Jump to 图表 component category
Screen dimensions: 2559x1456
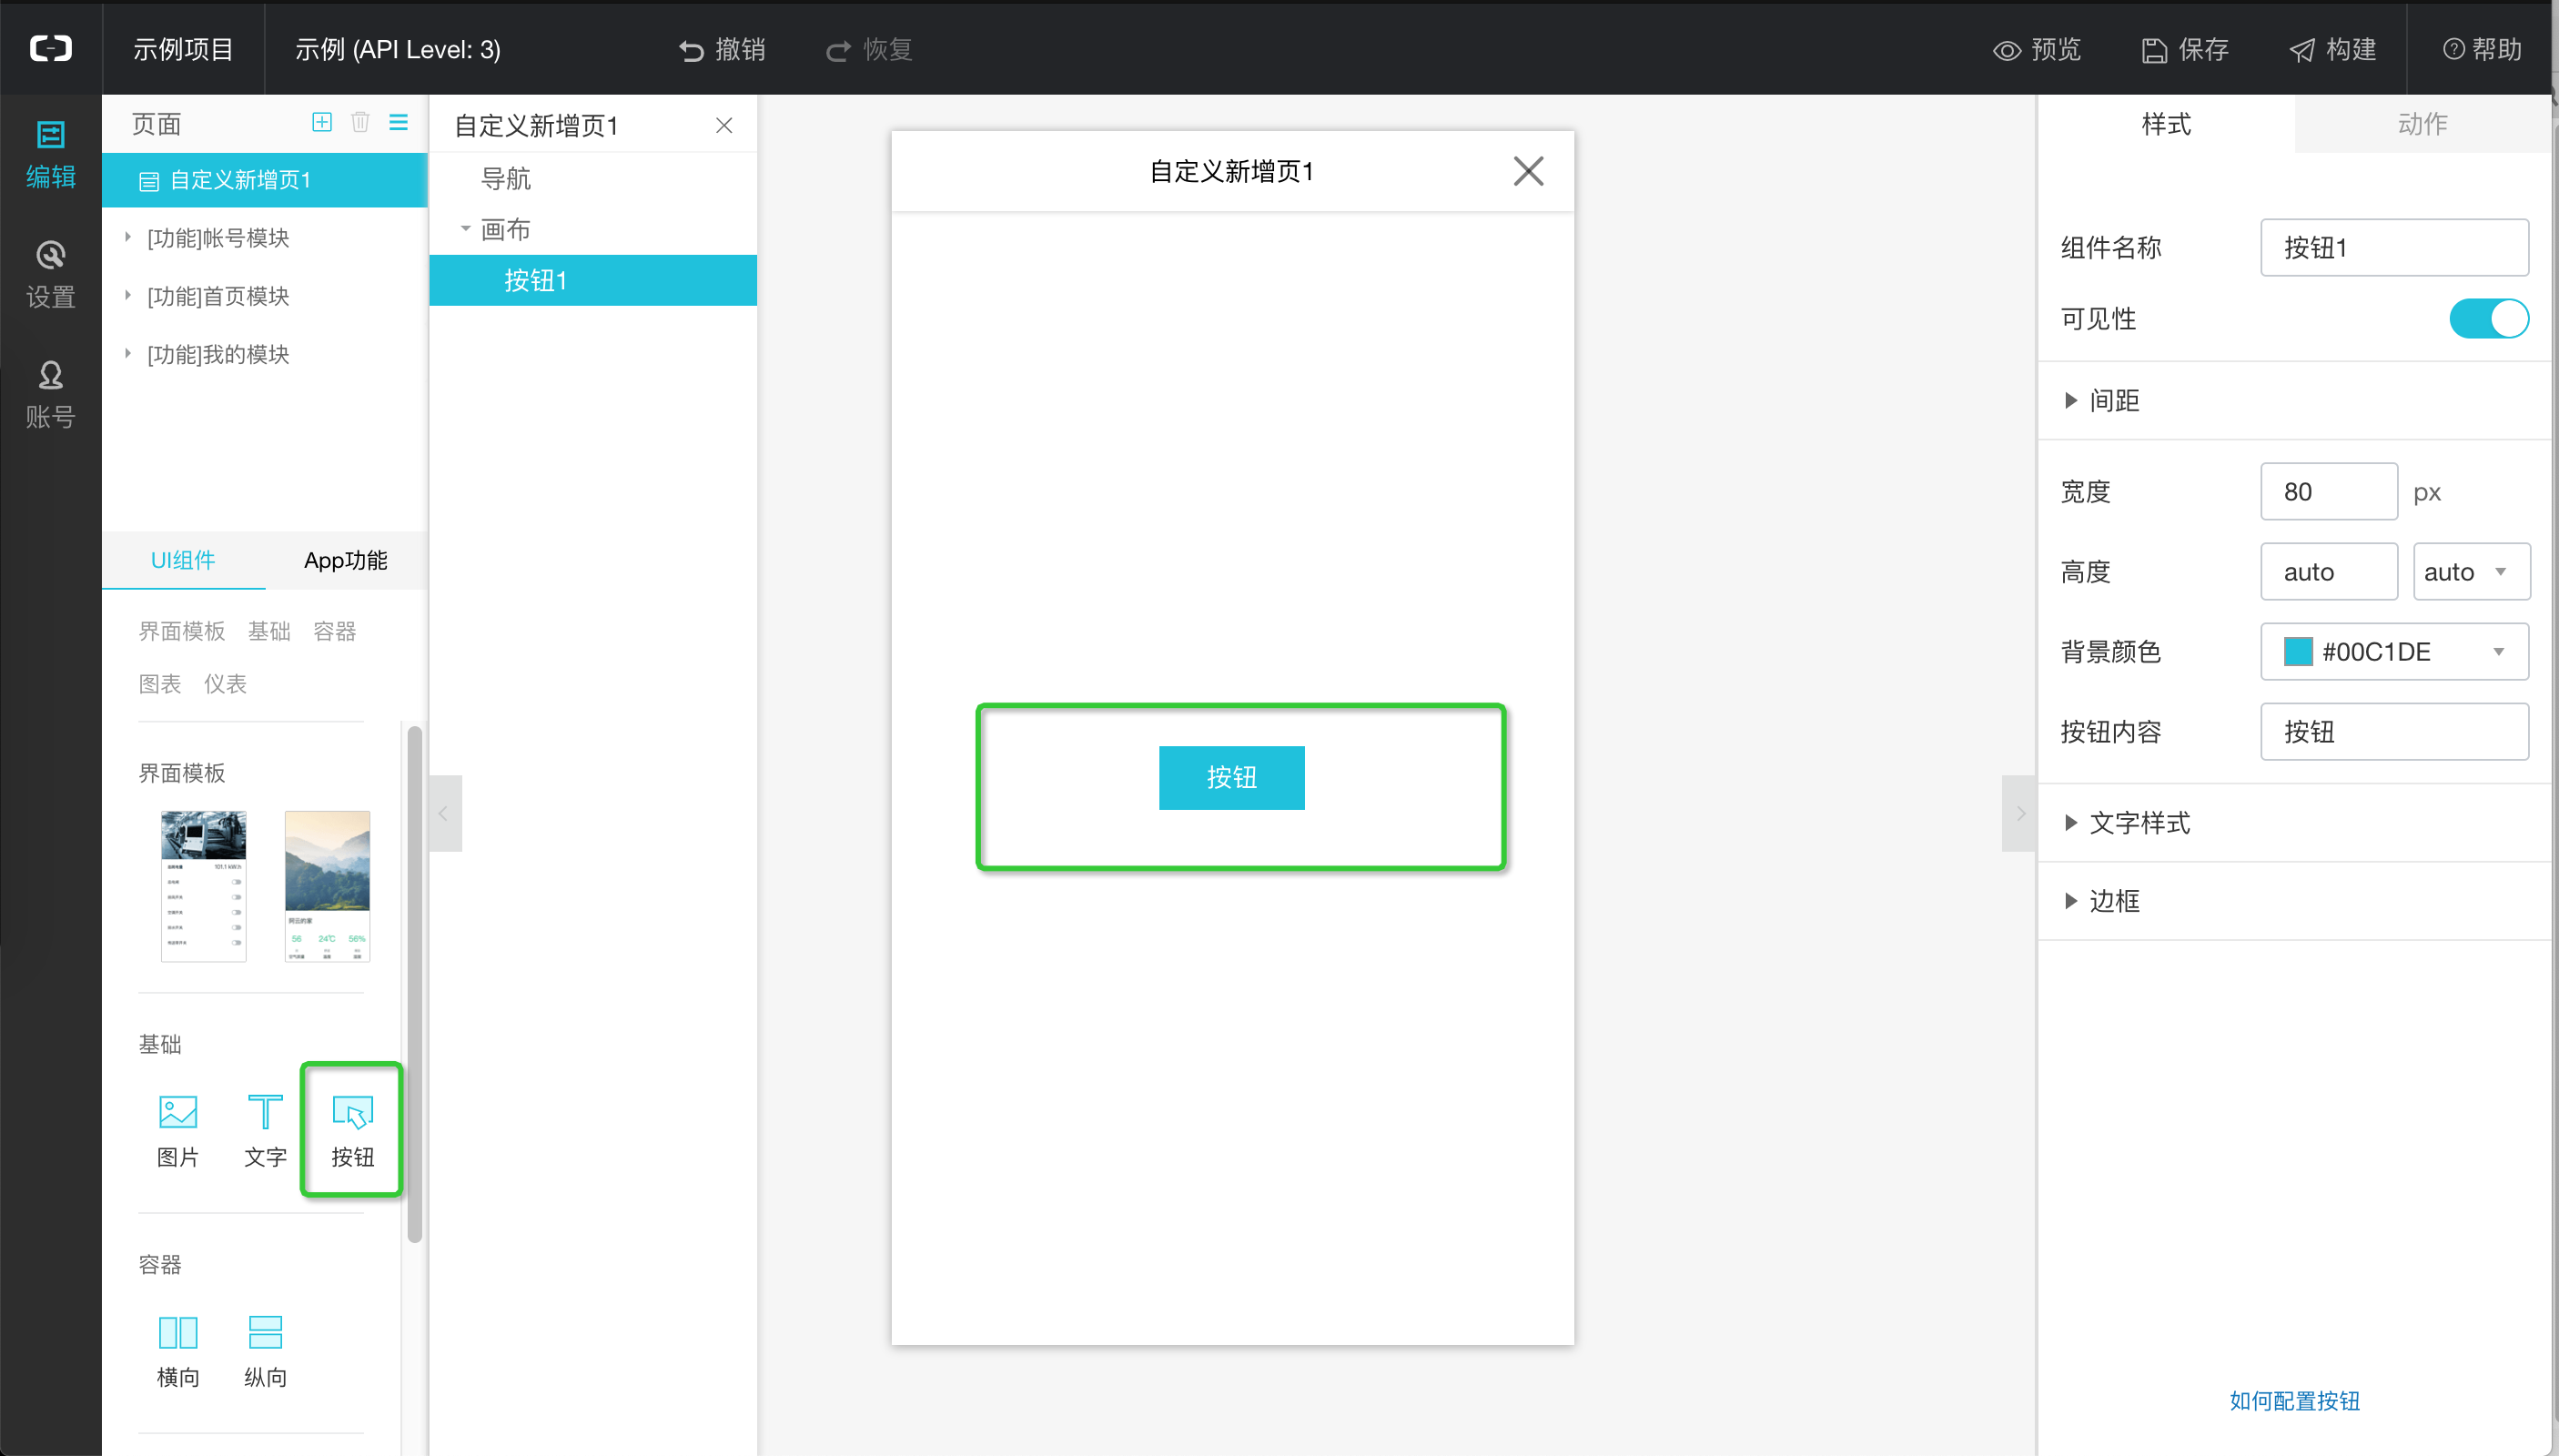(x=160, y=684)
